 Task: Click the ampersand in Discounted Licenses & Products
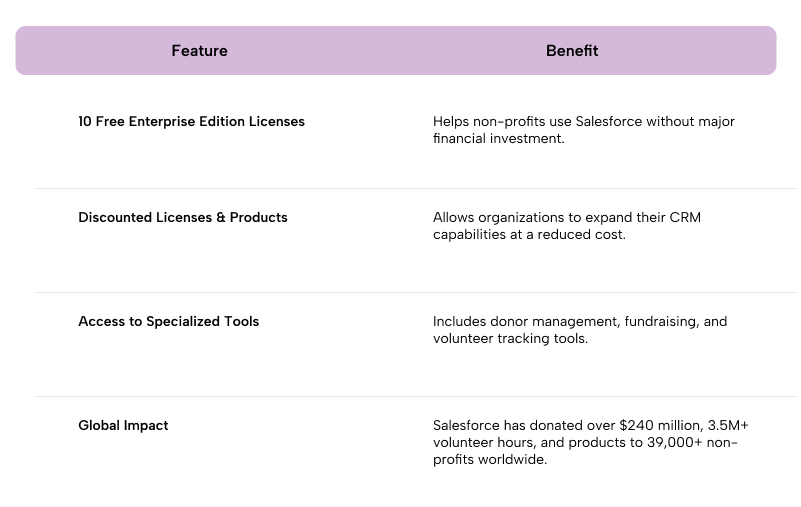pyautogui.click(x=221, y=218)
